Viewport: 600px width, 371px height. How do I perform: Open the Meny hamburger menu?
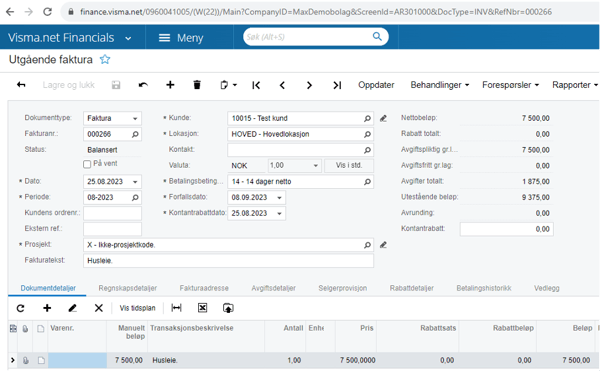coord(181,38)
